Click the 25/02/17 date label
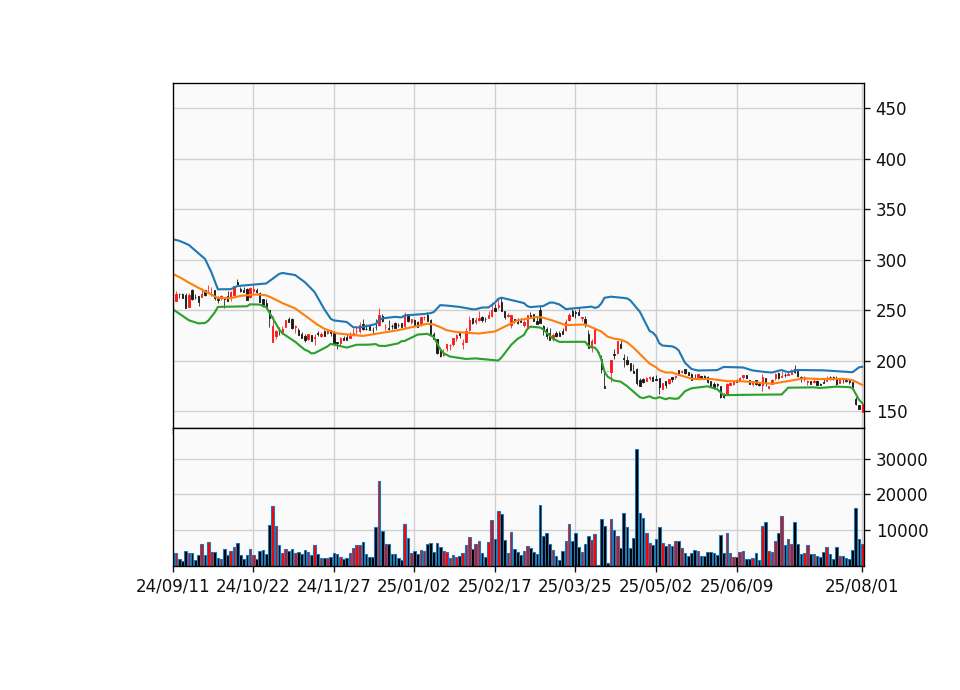 495,586
